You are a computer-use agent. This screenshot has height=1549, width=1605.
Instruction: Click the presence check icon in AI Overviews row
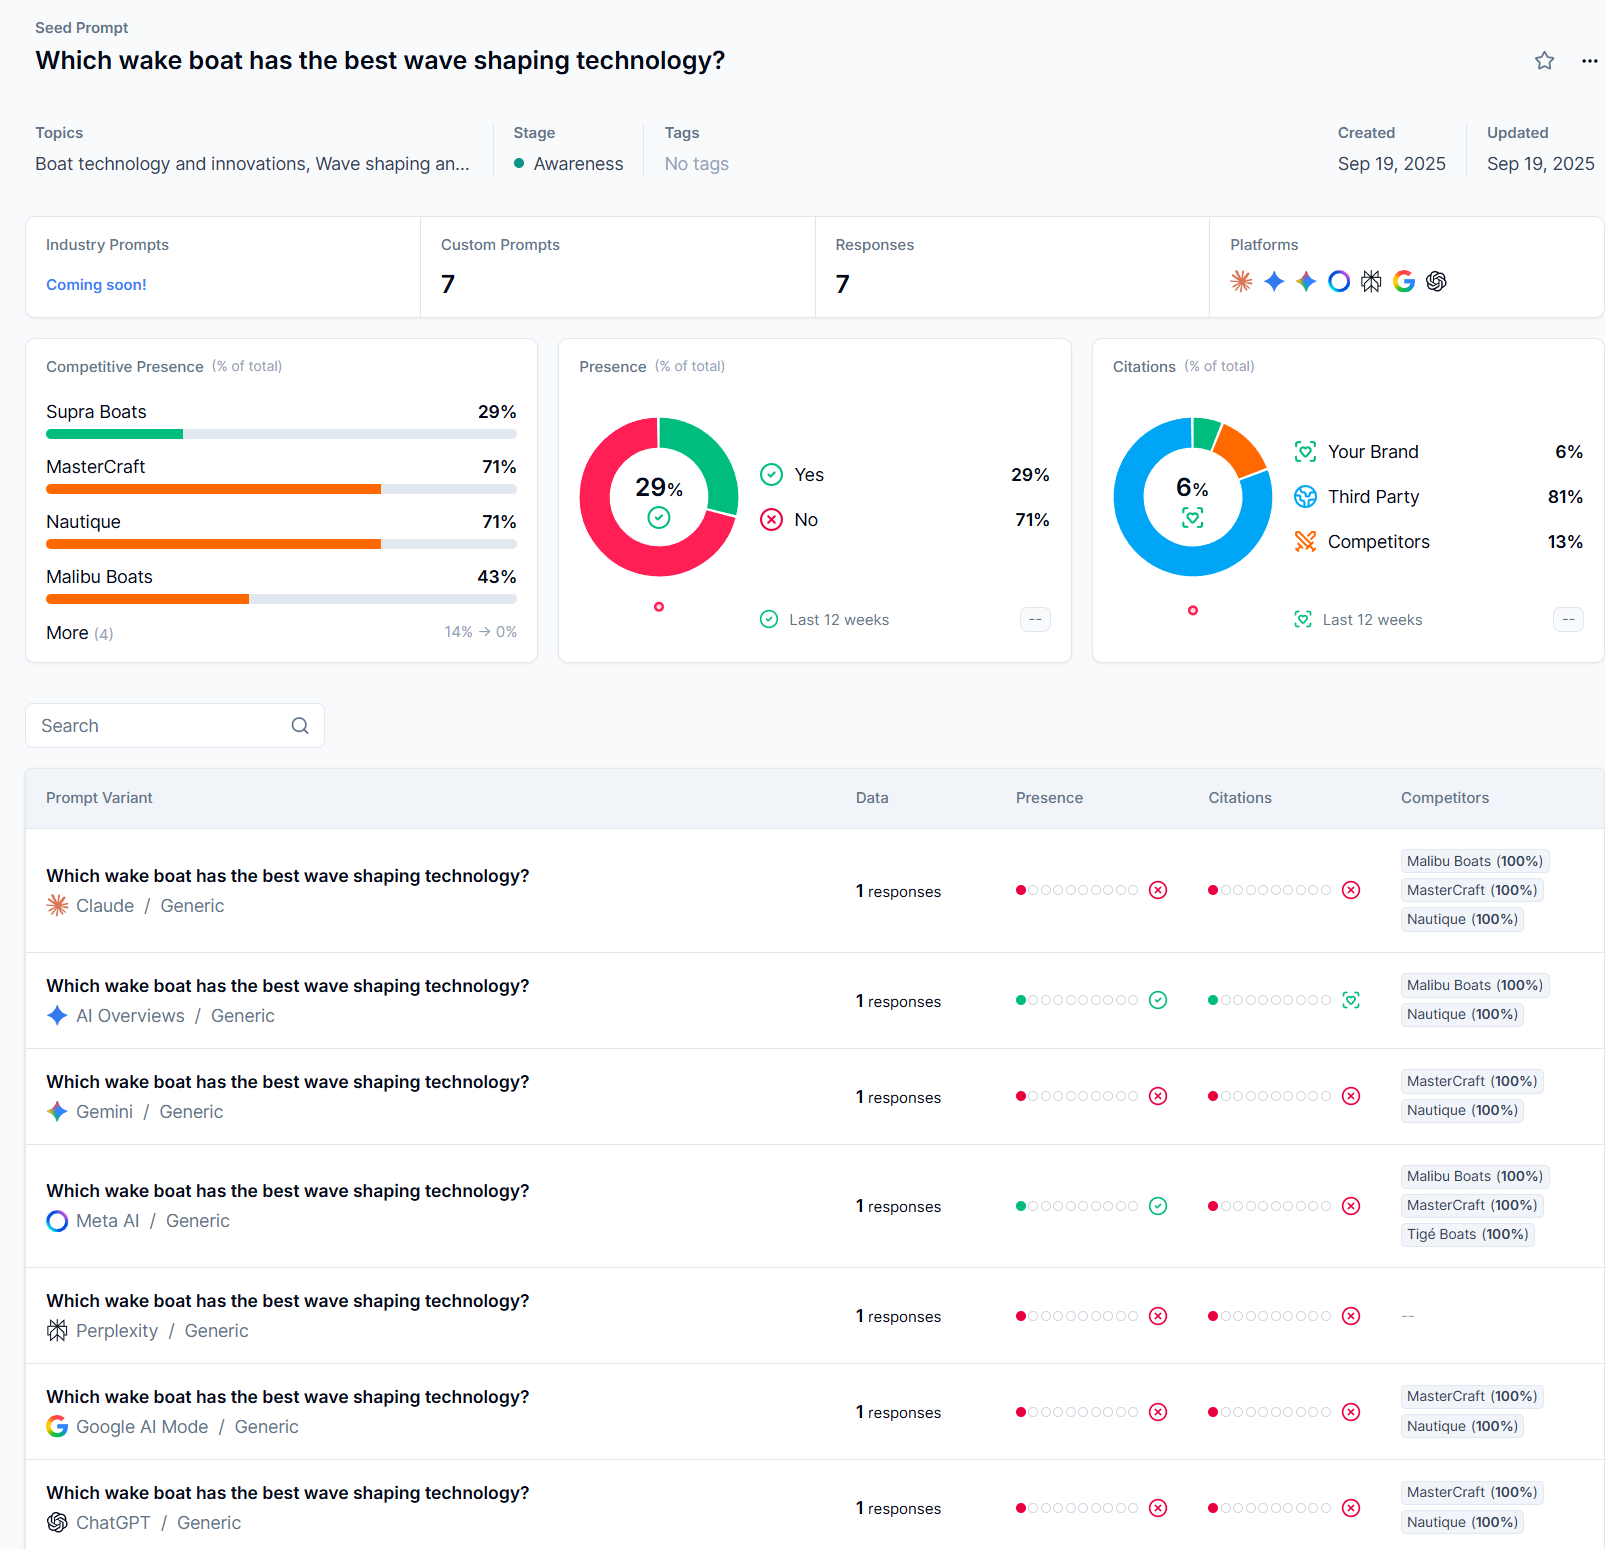(1158, 1000)
